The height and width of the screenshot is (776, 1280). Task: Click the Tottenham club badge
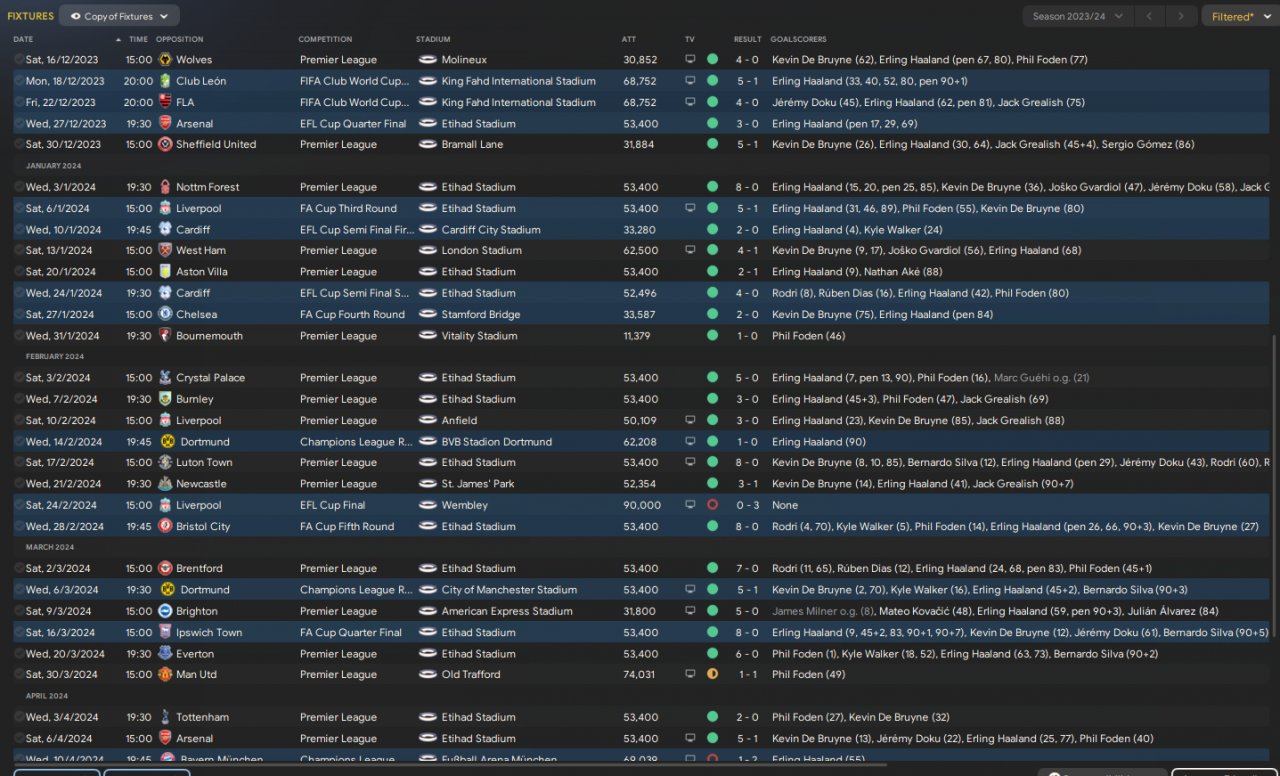(165, 717)
